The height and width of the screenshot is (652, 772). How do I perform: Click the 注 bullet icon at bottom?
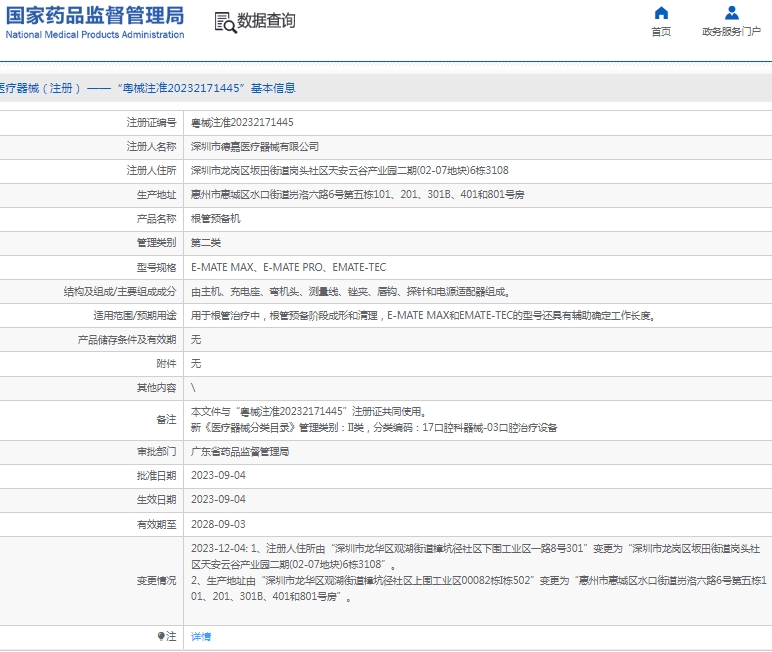tap(161, 636)
